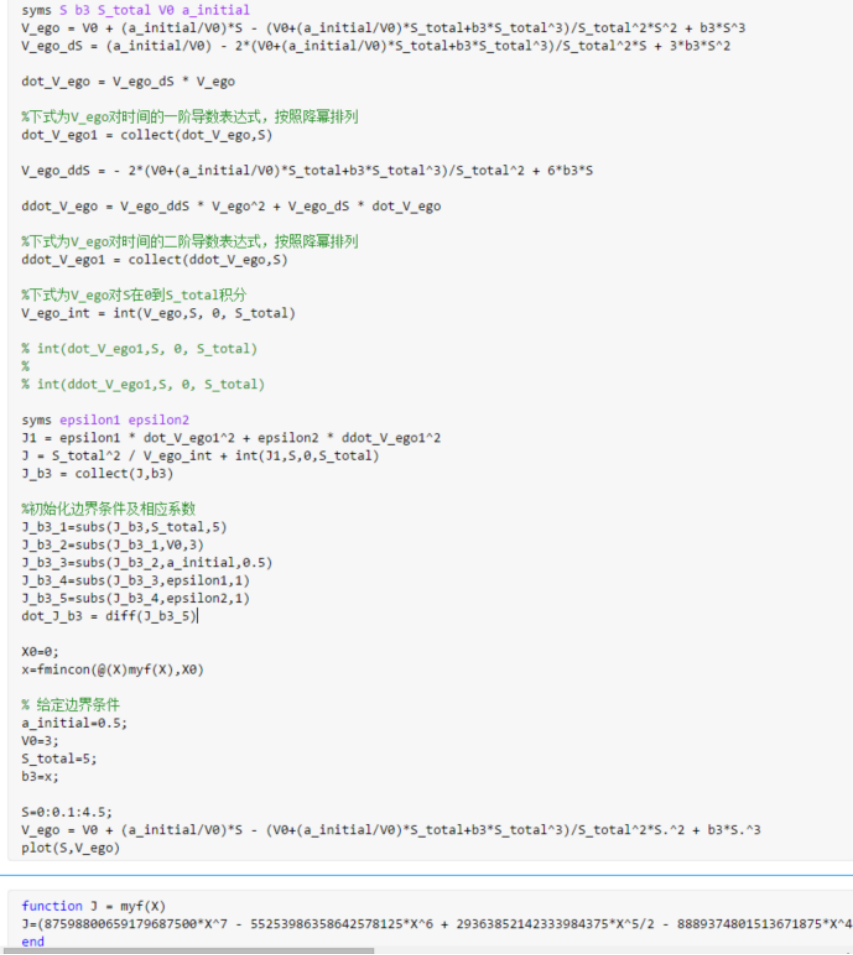Click the 'dot_V_ego1 = collect(dot_V_ego,S)' line
Screen dimensions: 853x955
pyautogui.click(x=146, y=134)
